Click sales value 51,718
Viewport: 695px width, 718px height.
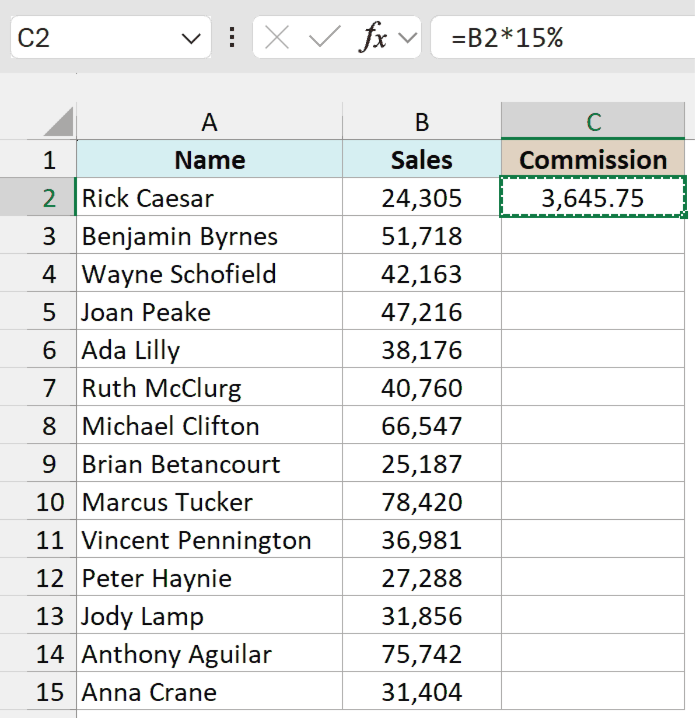422,235
